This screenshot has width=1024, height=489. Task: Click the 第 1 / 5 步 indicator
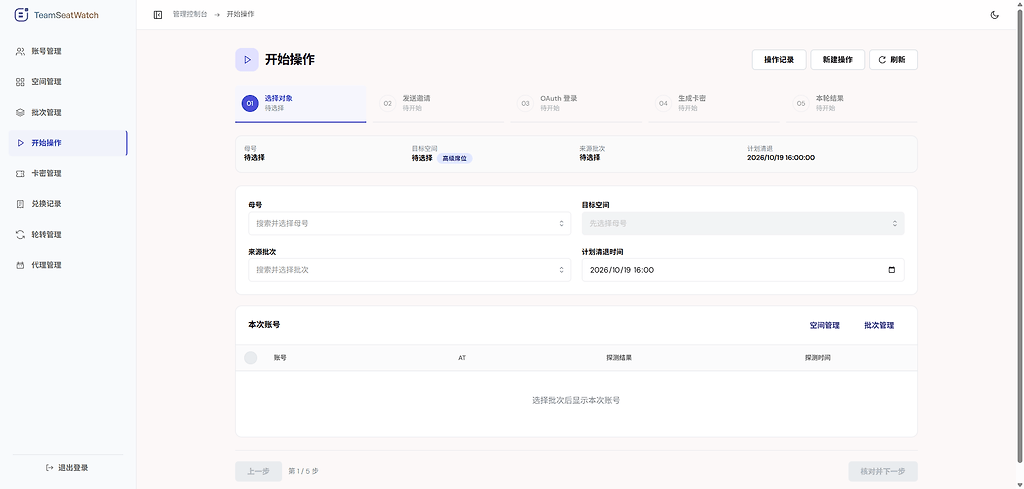[304, 471]
